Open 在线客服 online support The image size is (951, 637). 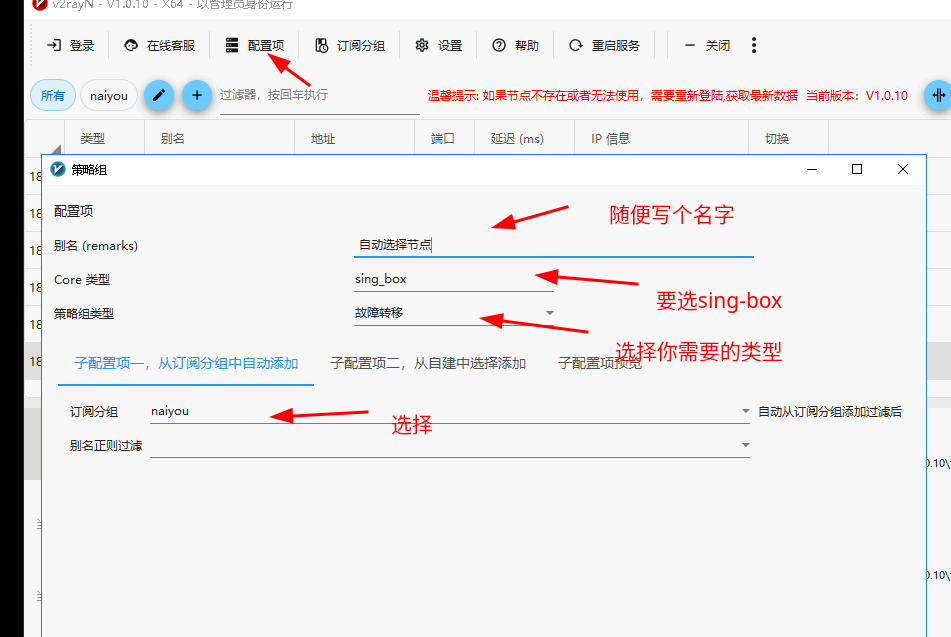pyautogui.click(x=160, y=46)
